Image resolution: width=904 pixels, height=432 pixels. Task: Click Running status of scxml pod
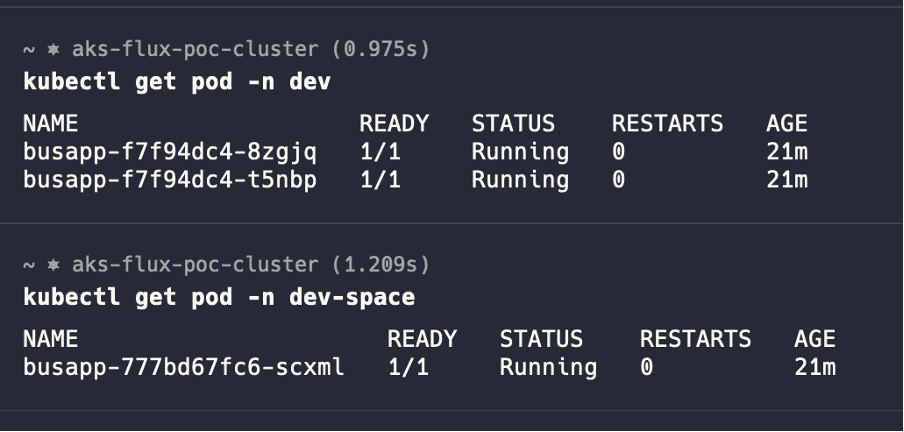pos(548,367)
